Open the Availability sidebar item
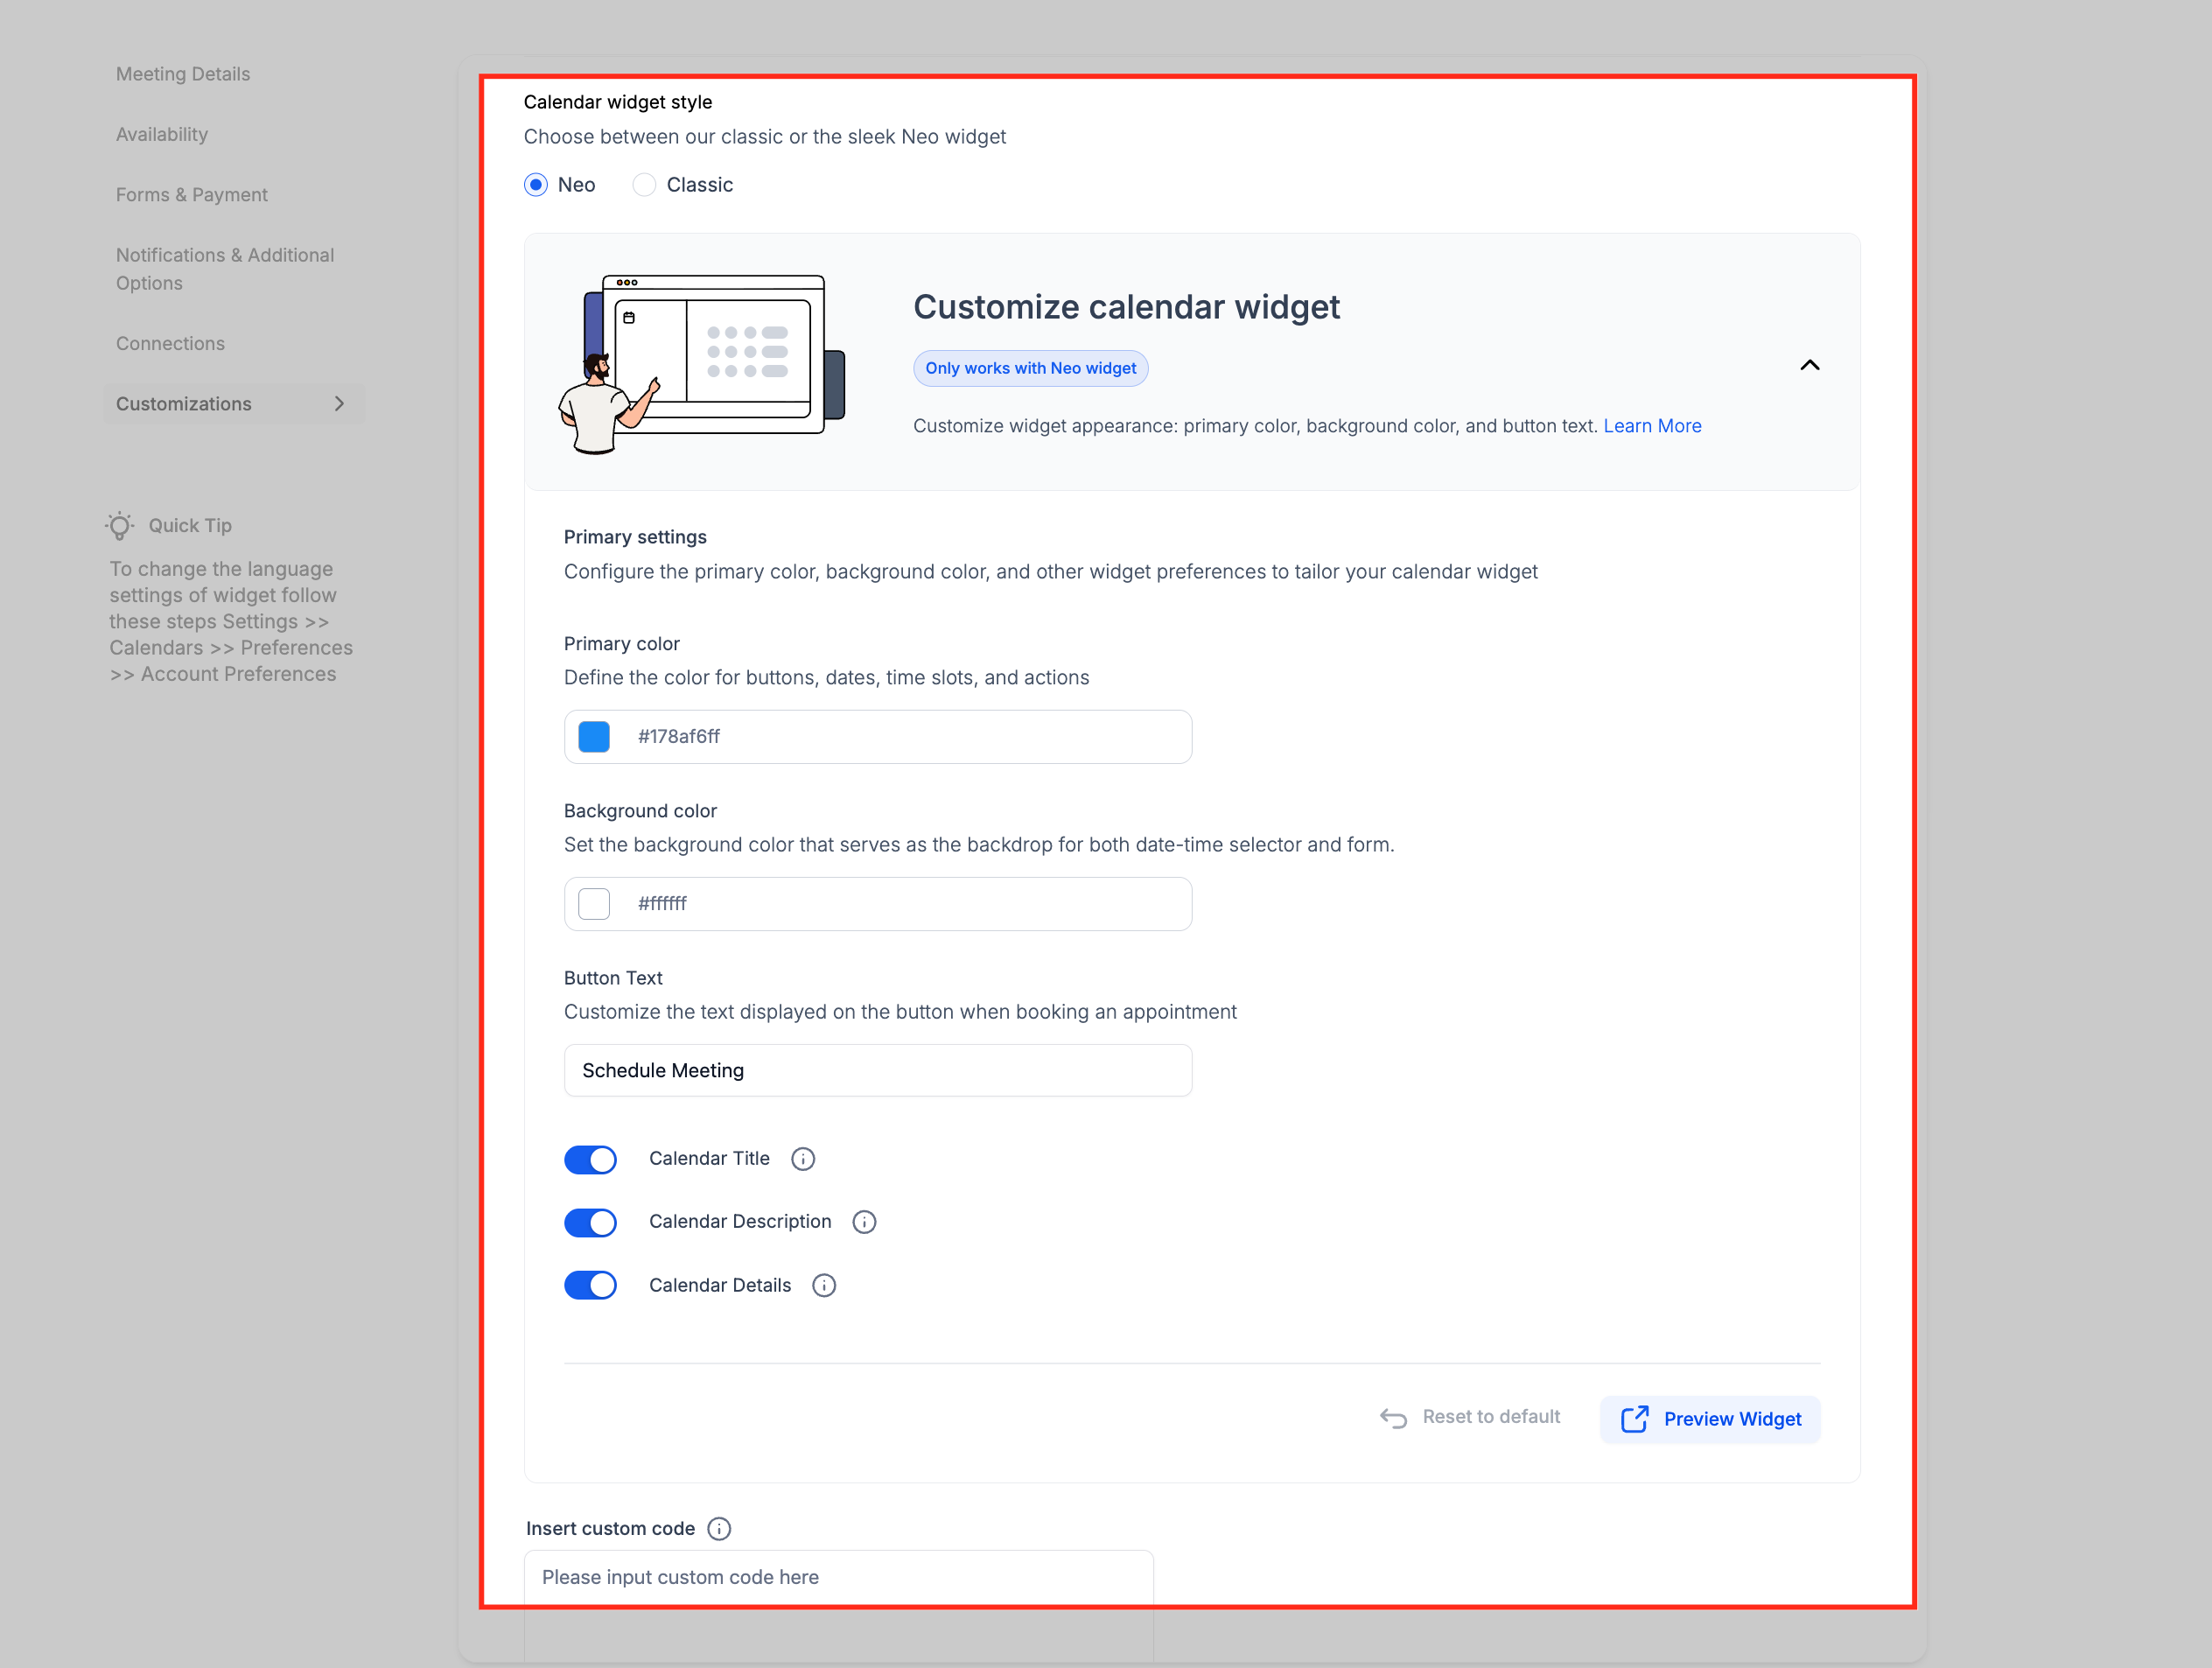 [162, 135]
